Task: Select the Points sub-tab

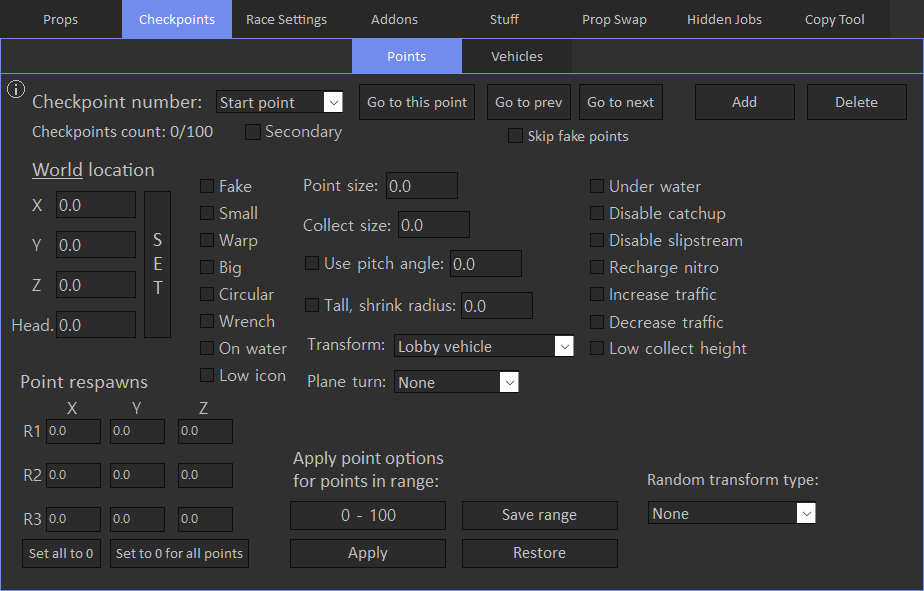Action: click(x=407, y=56)
